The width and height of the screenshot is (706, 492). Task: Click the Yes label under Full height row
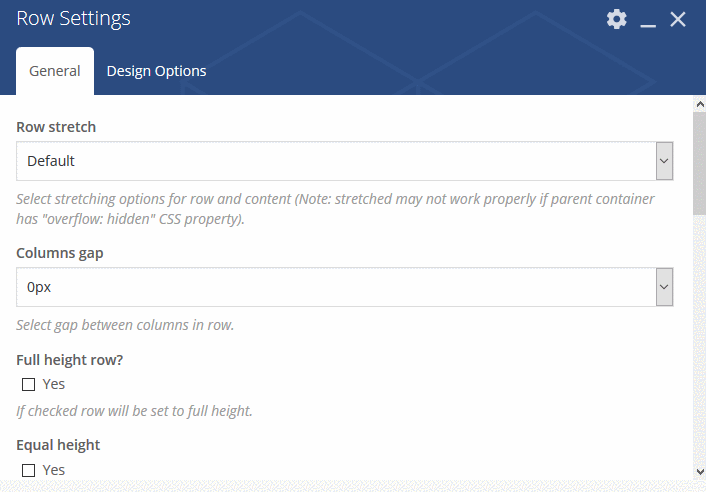(x=54, y=384)
